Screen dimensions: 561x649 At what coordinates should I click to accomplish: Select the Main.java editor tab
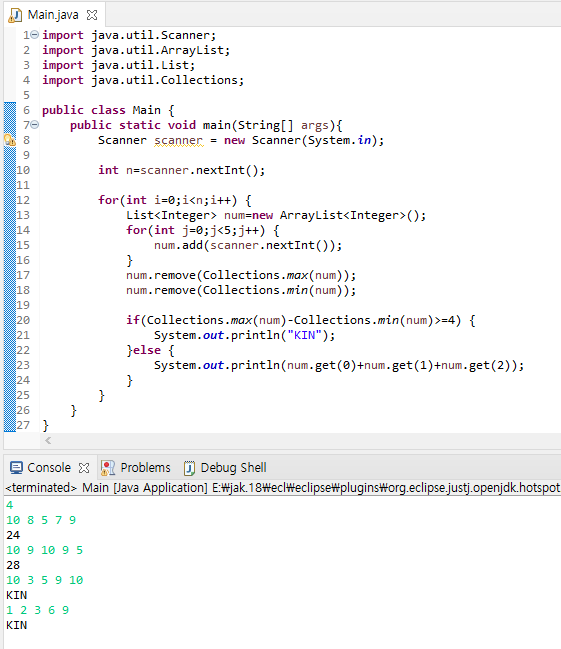point(53,15)
